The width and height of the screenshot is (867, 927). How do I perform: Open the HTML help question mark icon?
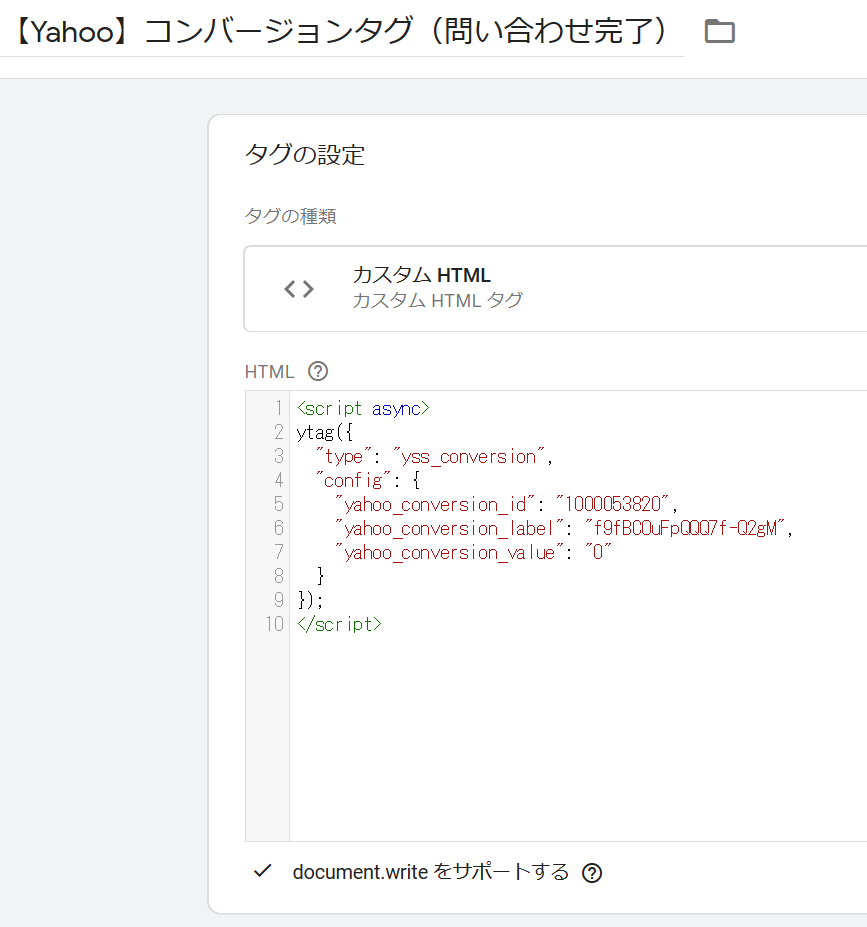point(318,371)
